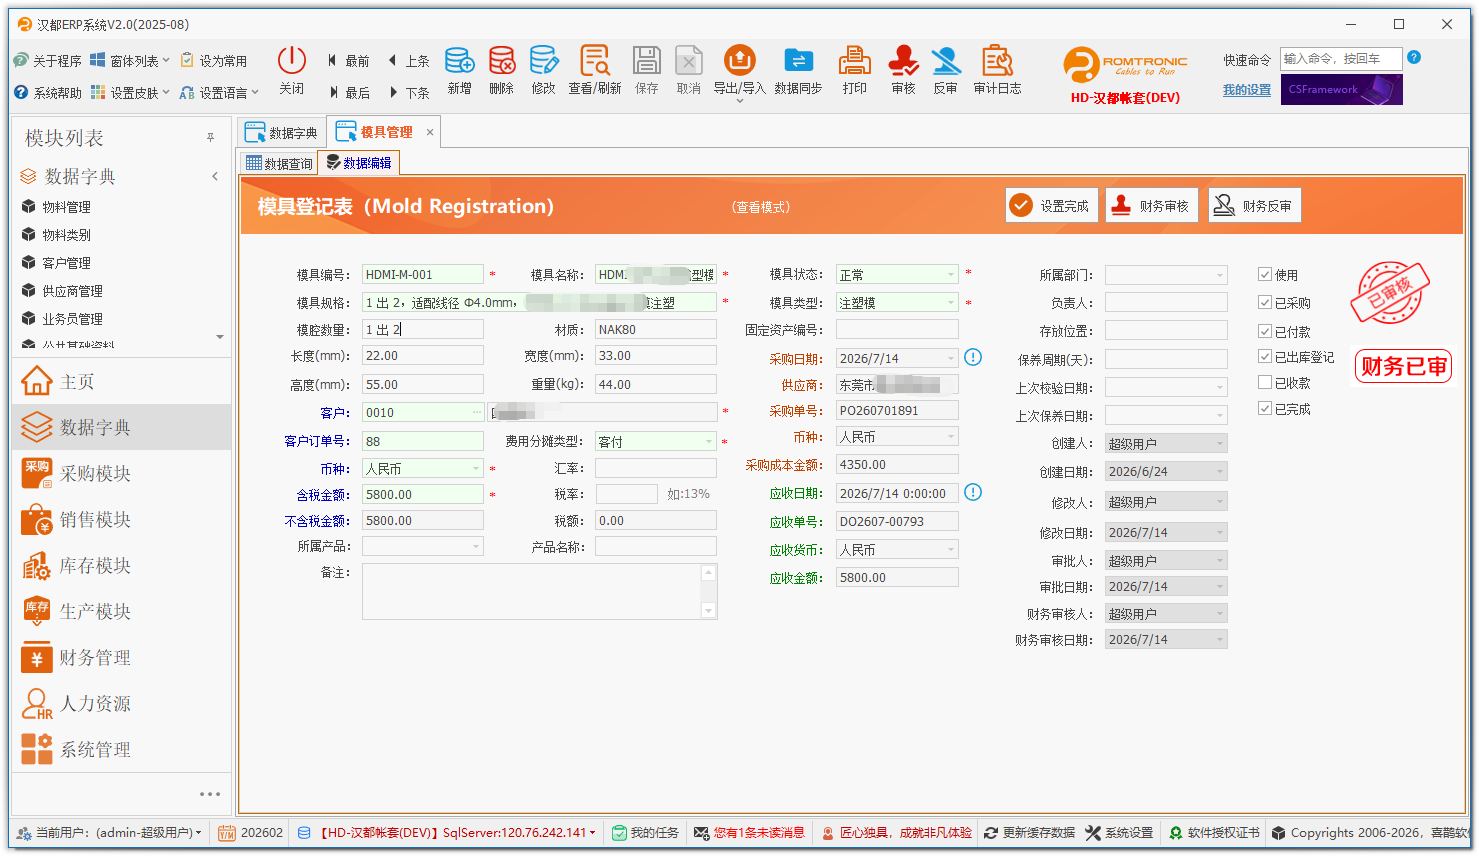Open the 导出/导入 toolbar icon
Viewport: 1479px width, 856px height.
point(739,61)
